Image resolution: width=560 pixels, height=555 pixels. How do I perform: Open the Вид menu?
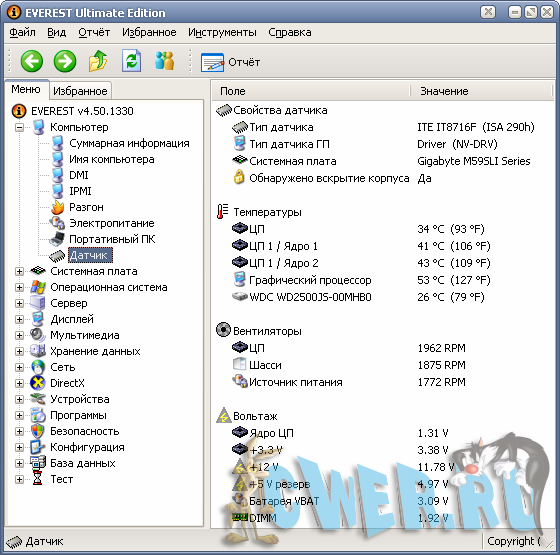point(56,32)
